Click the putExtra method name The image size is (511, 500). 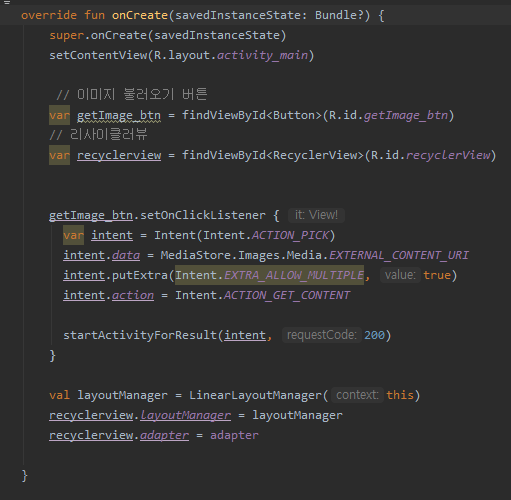140,275
